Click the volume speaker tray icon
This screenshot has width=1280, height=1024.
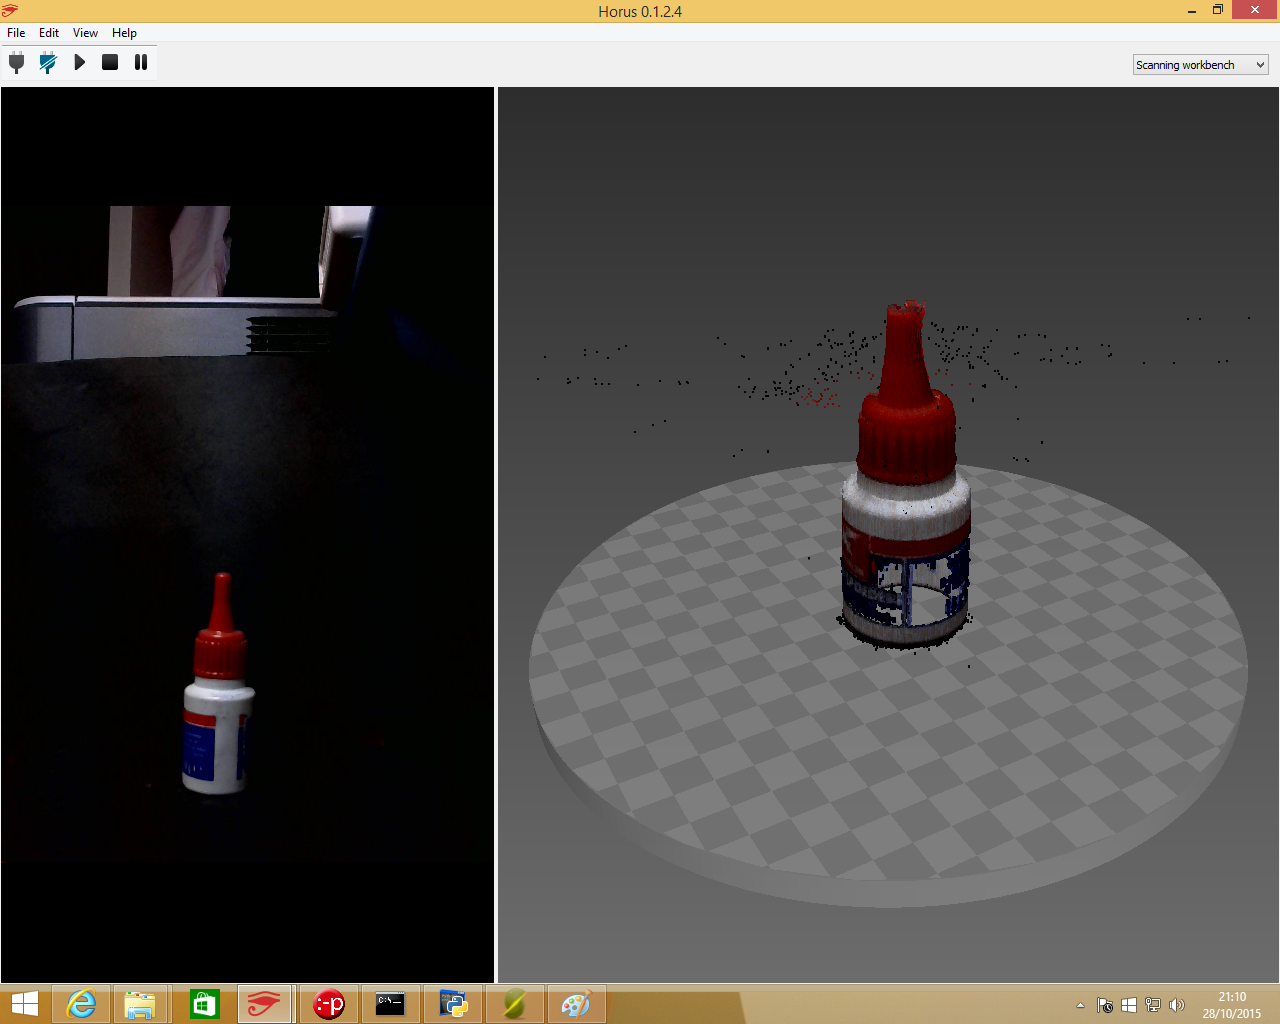(1177, 1005)
